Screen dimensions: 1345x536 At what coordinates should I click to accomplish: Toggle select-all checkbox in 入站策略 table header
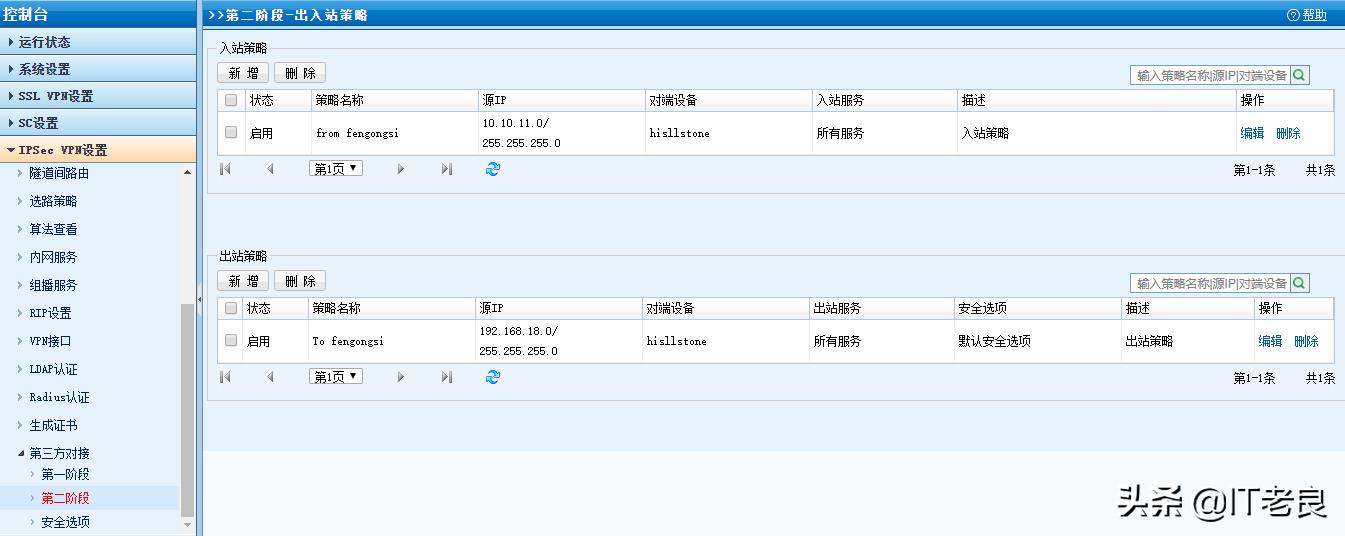(x=231, y=100)
